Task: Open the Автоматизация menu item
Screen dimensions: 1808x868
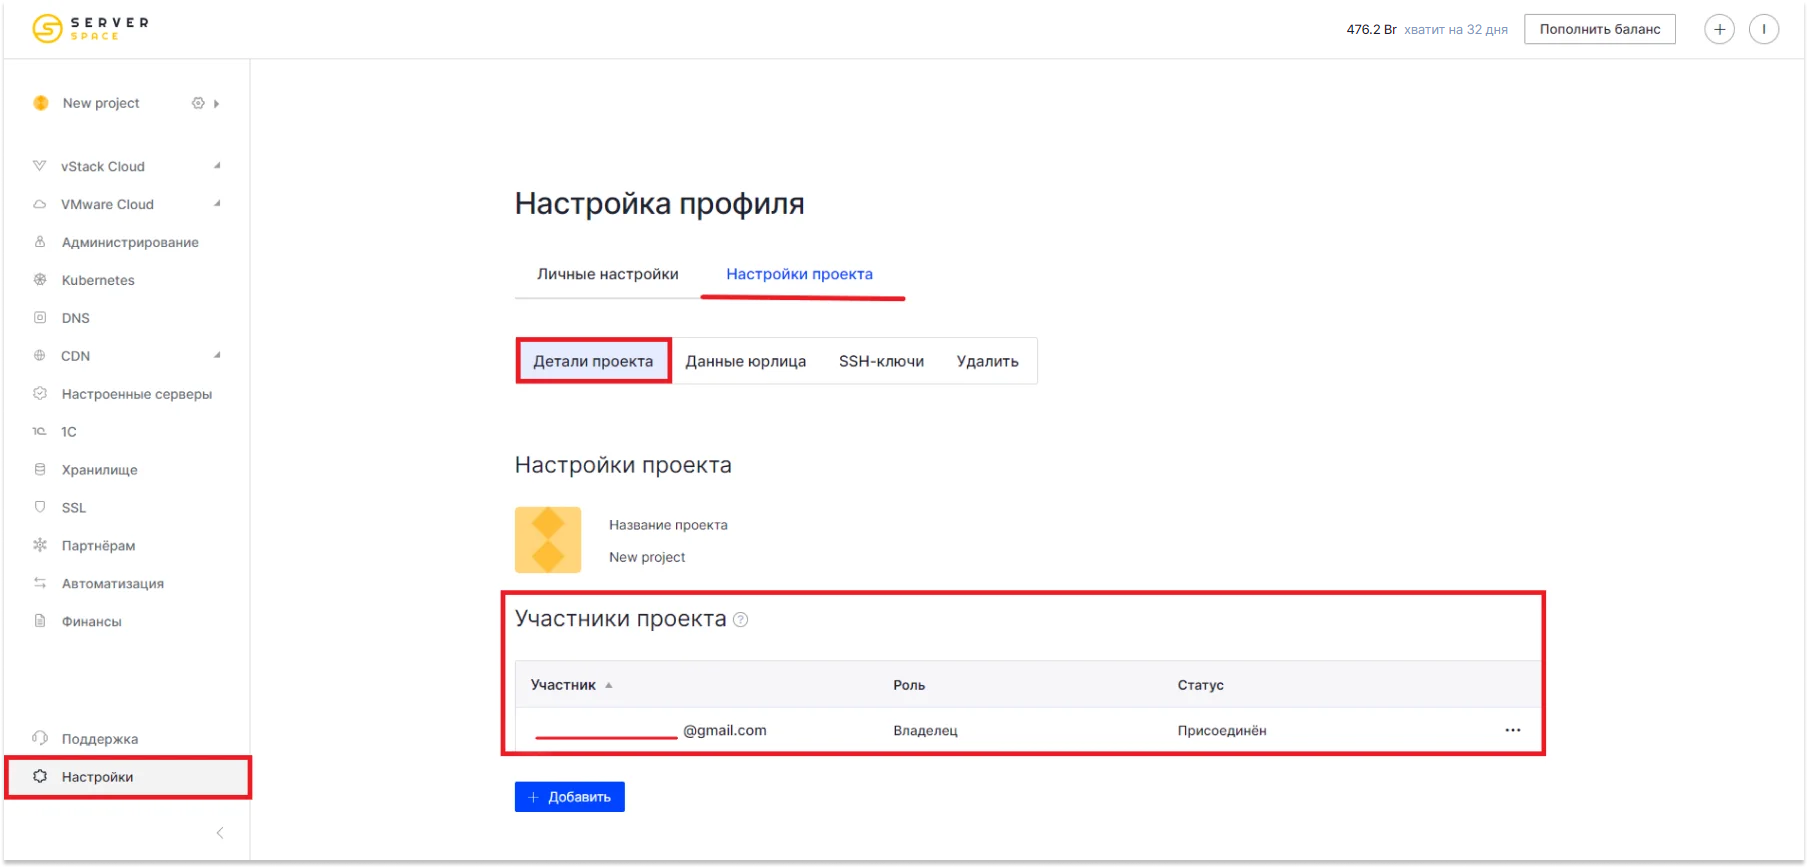Action: tap(113, 583)
